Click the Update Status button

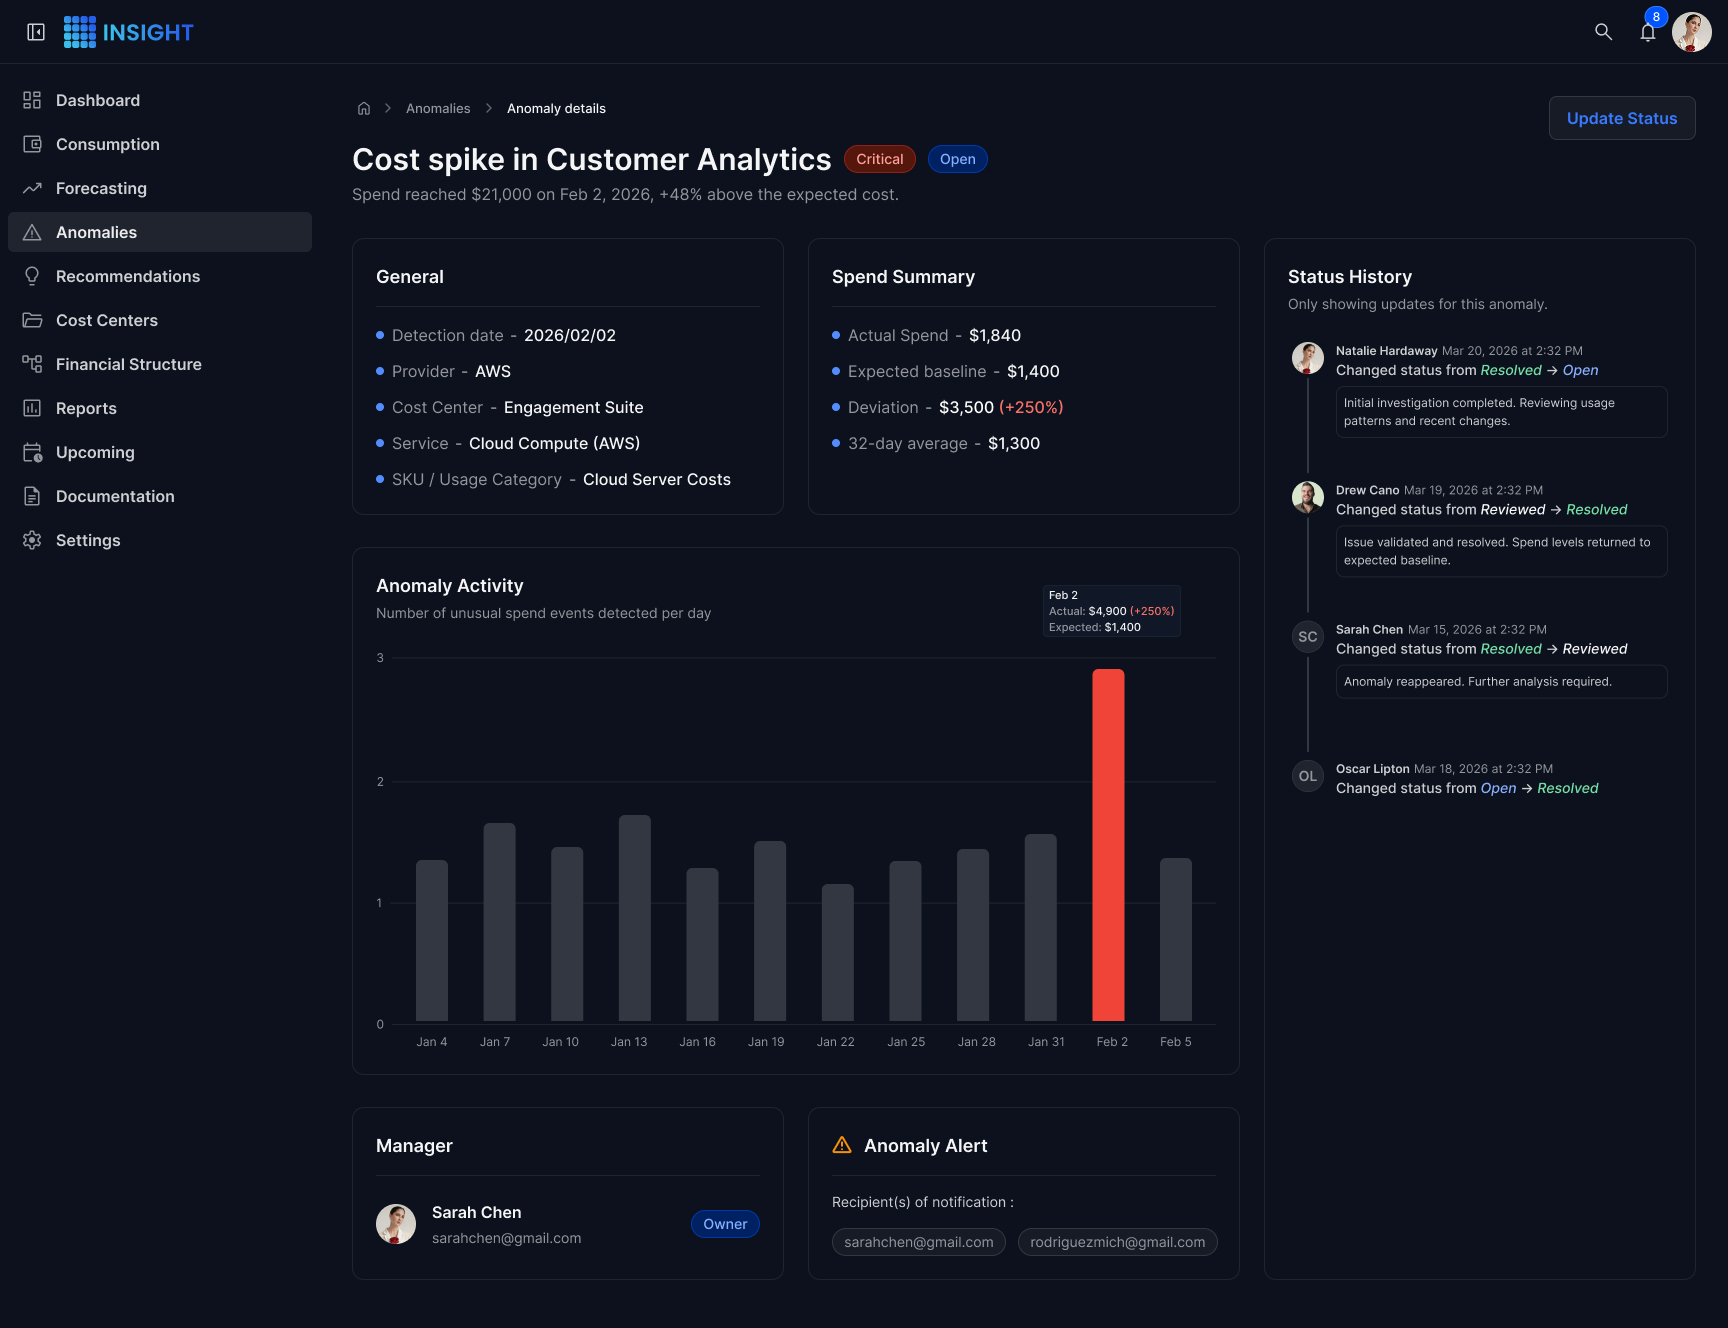[1622, 118]
